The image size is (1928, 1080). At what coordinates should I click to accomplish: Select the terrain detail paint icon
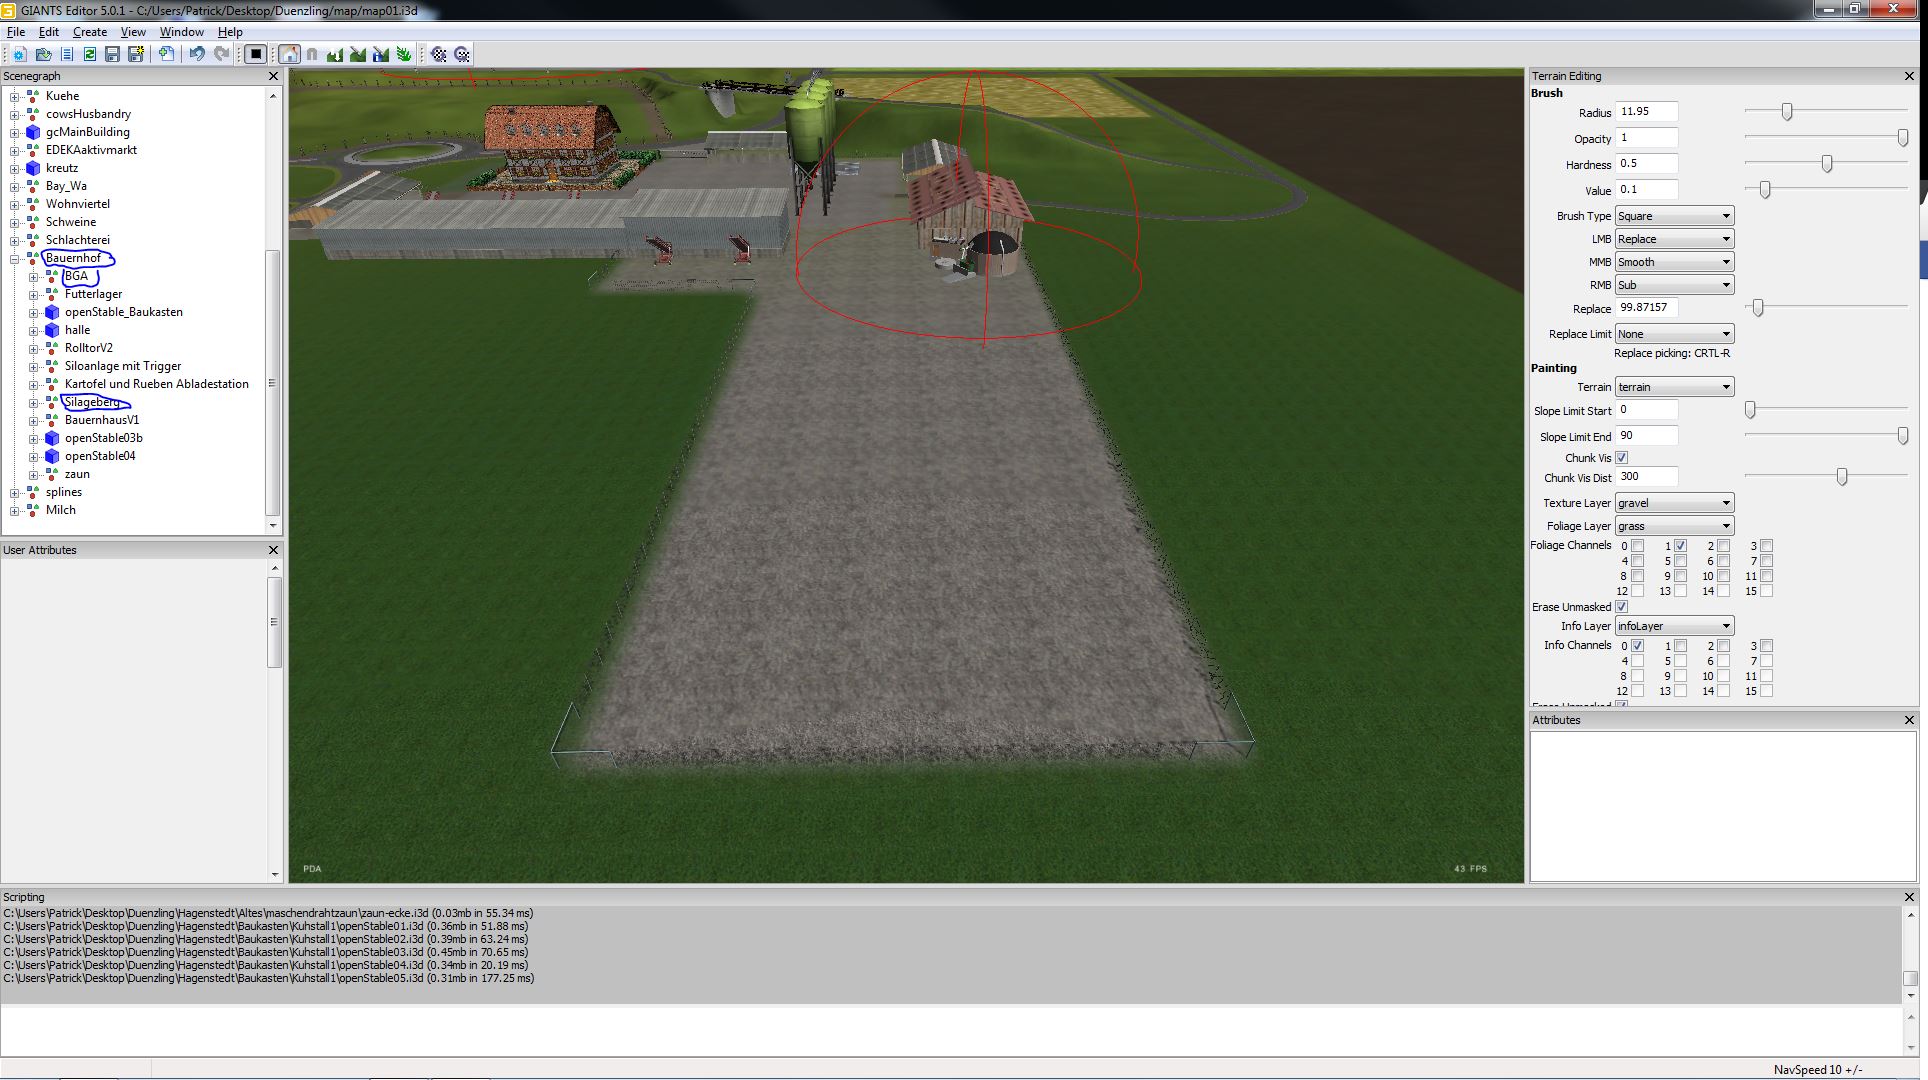(x=358, y=54)
